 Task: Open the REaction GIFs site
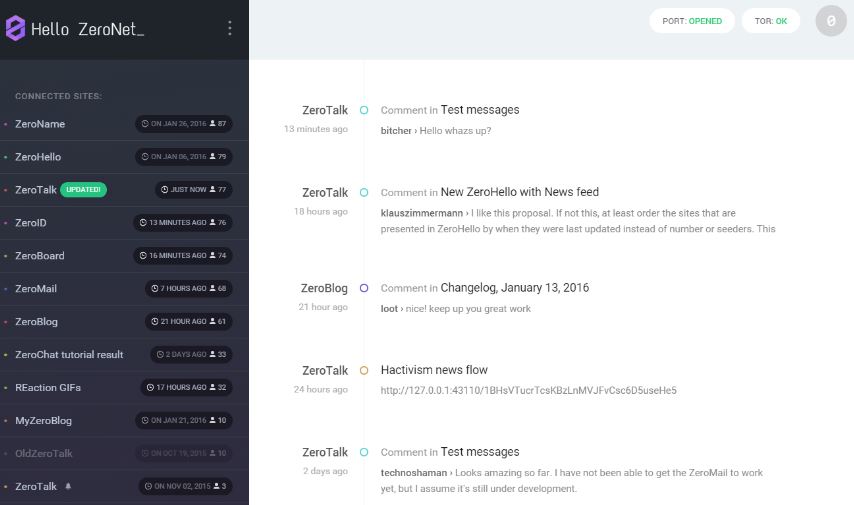(47, 387)
